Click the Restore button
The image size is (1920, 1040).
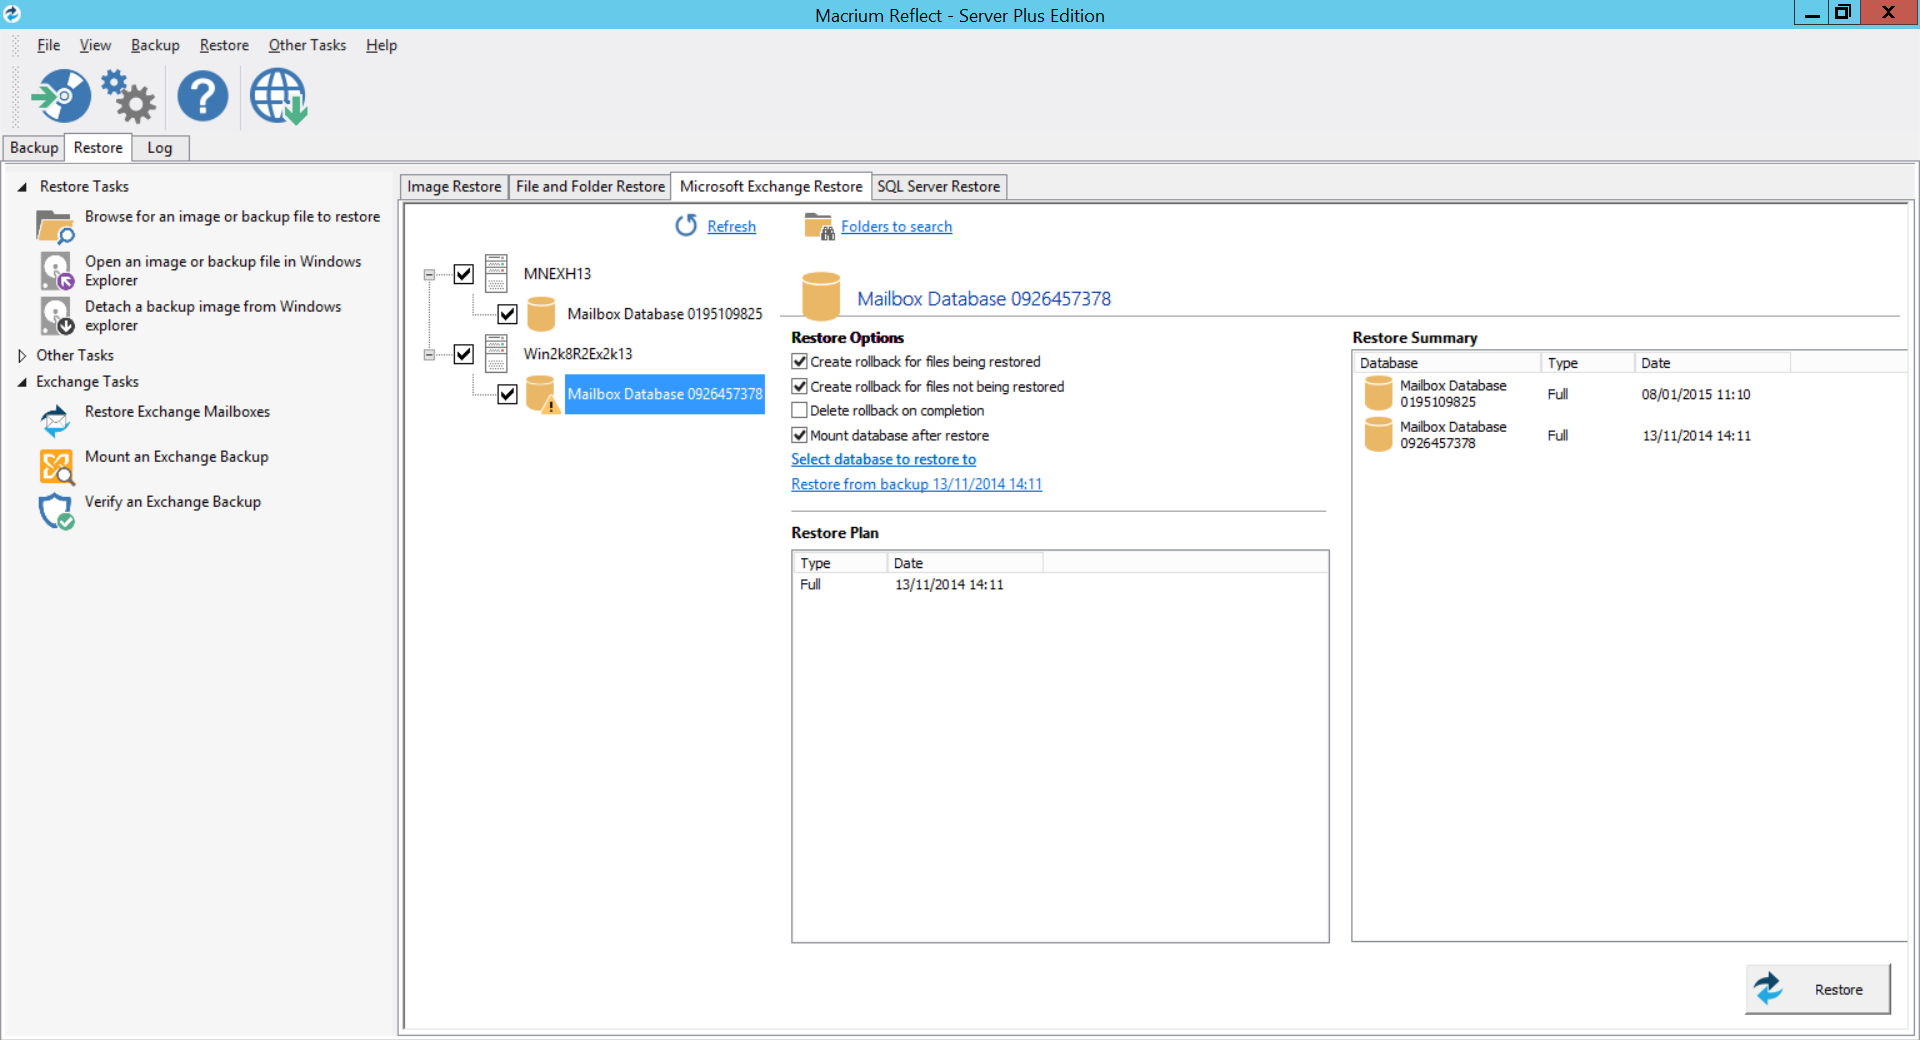[1818, 989]
